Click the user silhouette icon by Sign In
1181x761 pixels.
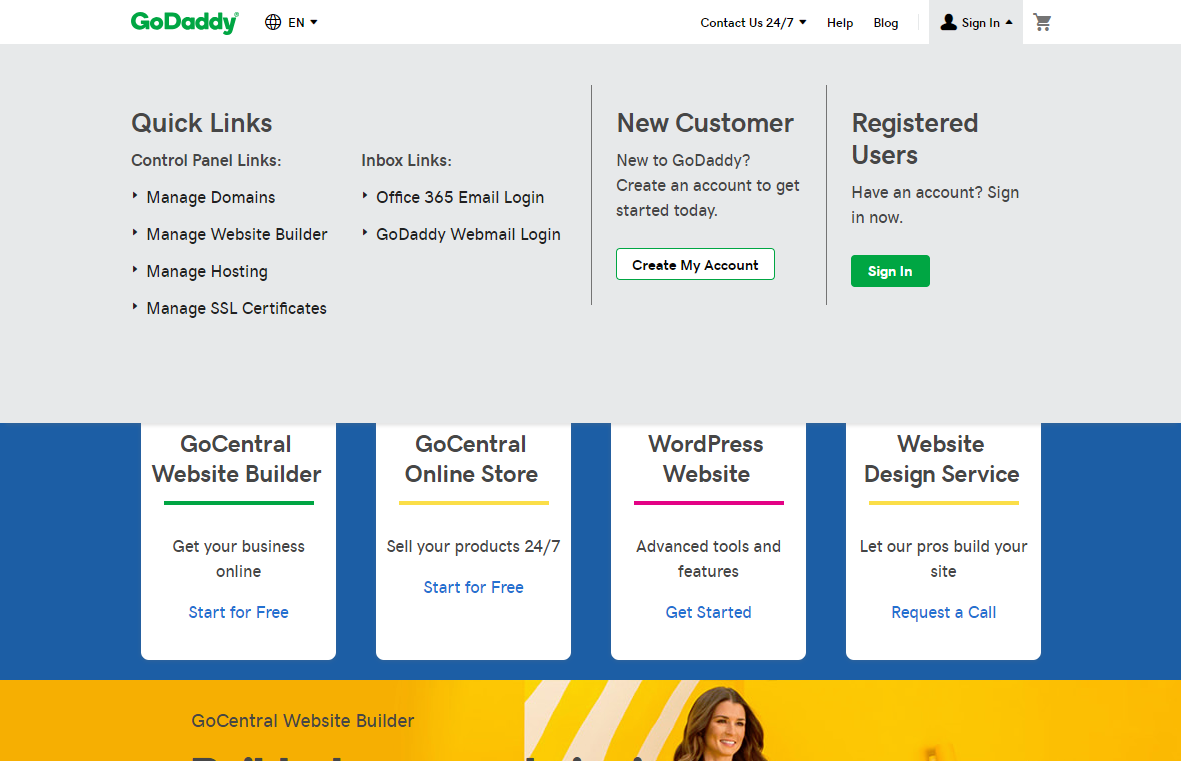tap(948, 23)
